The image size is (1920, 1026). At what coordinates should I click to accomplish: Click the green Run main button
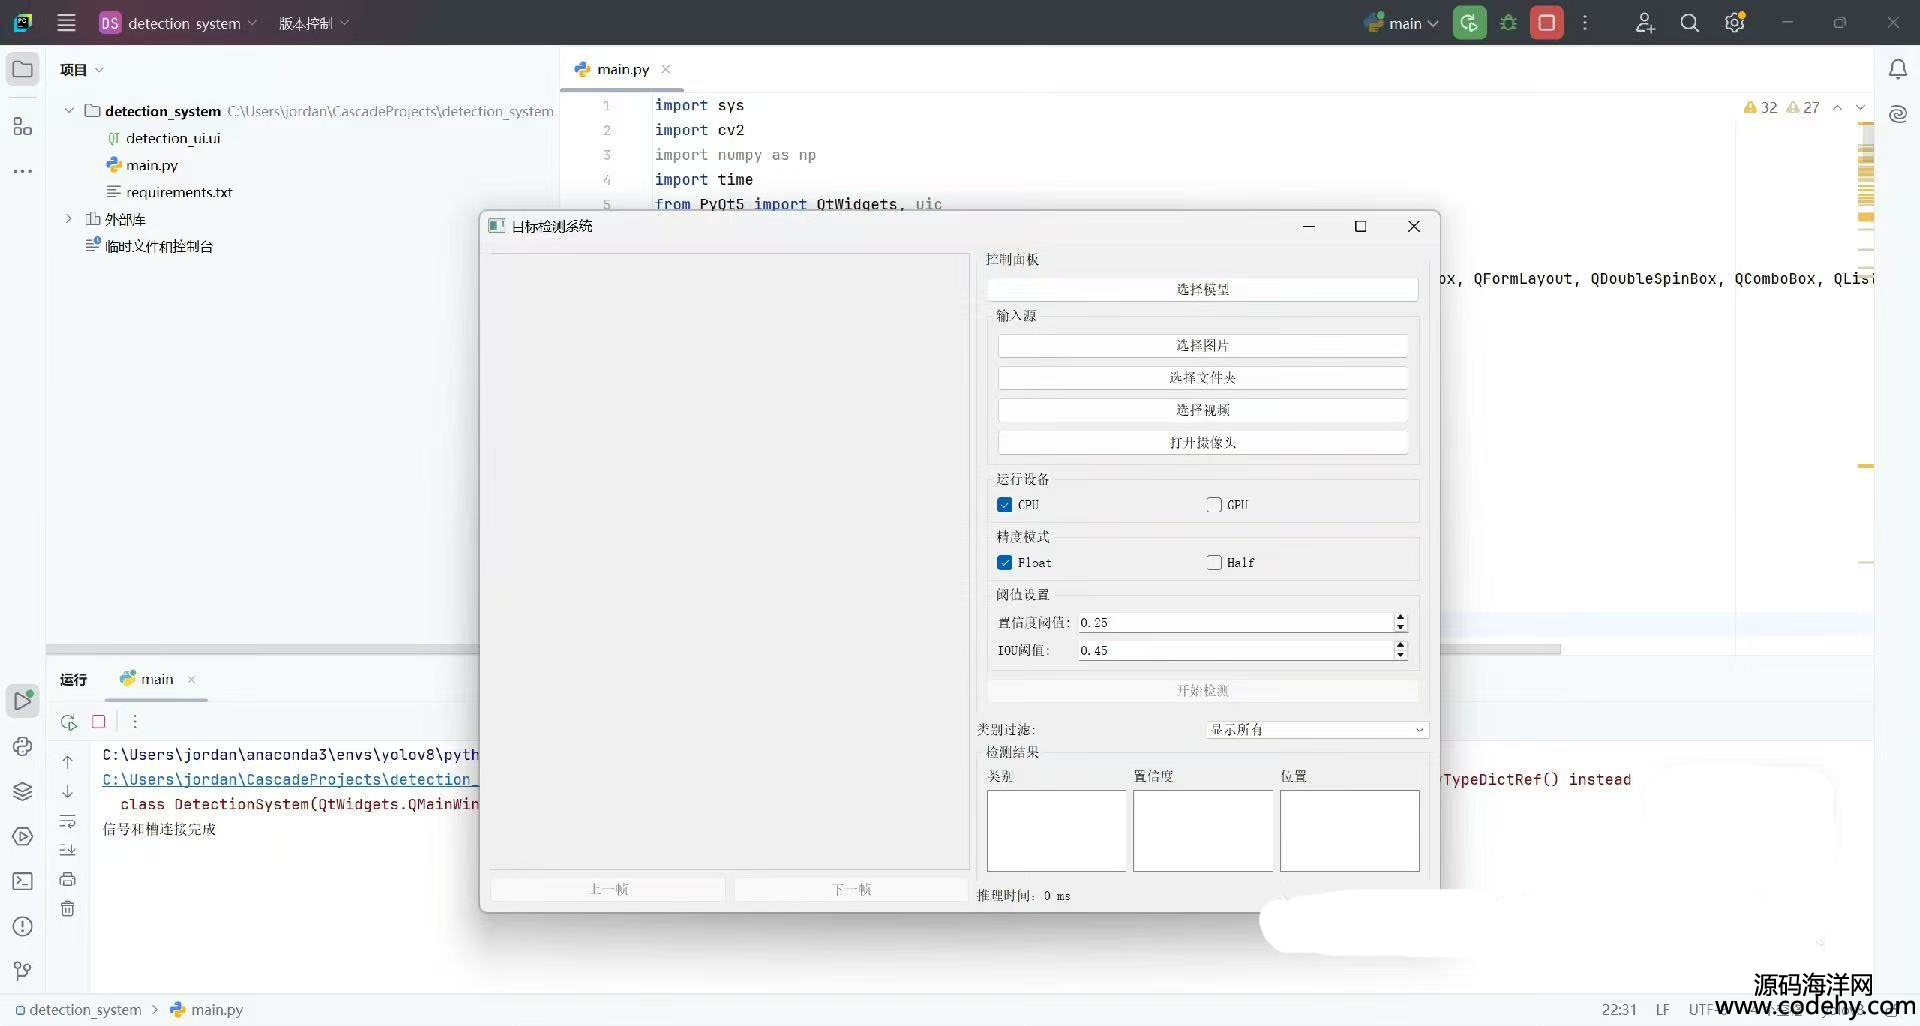[1469, 23]
